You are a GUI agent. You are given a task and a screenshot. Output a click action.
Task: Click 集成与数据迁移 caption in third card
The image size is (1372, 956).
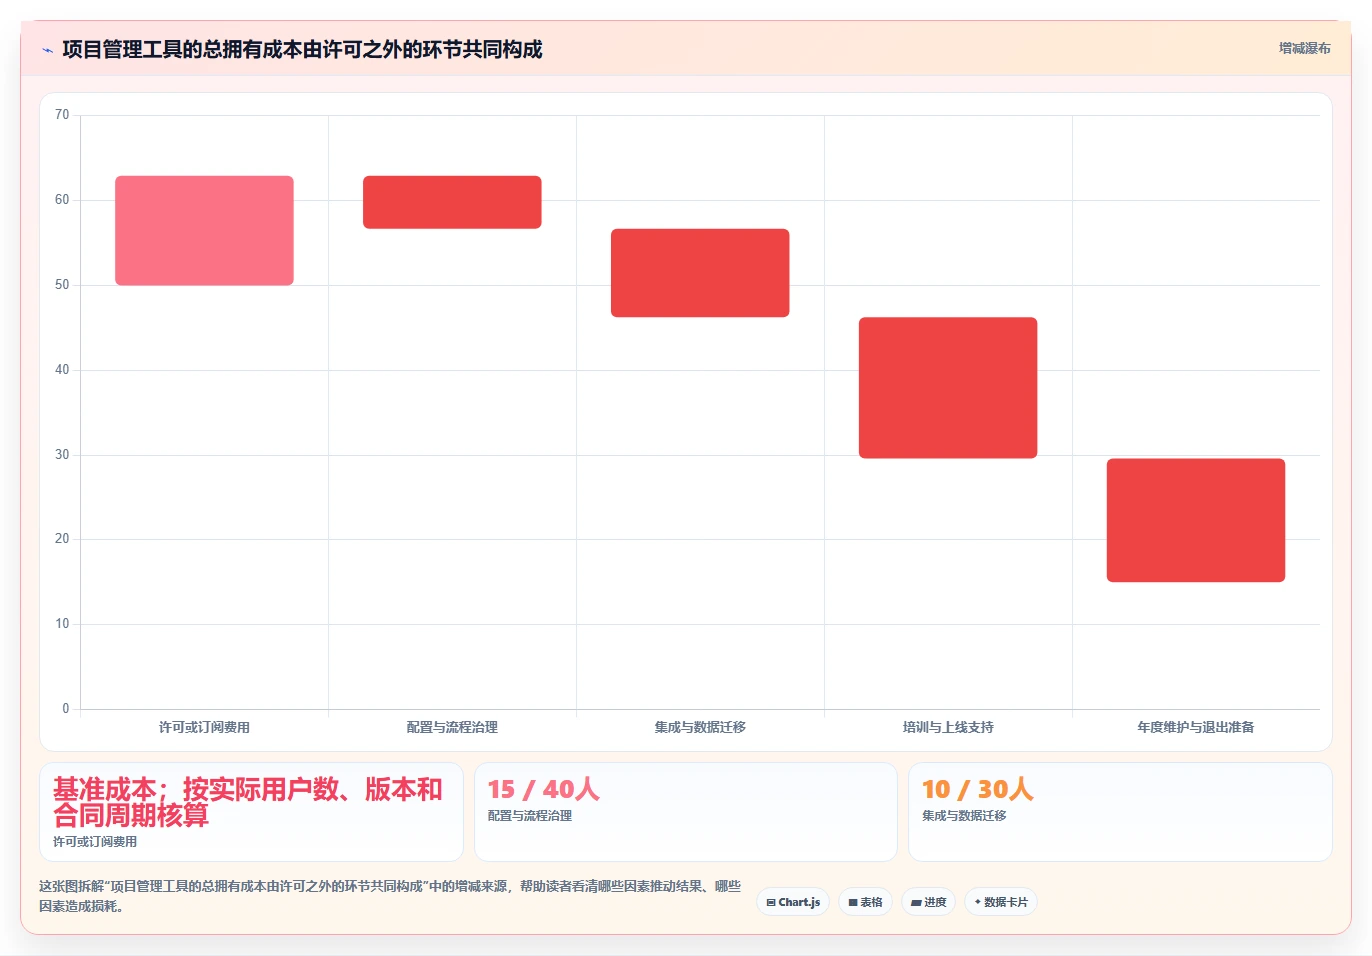964,816
